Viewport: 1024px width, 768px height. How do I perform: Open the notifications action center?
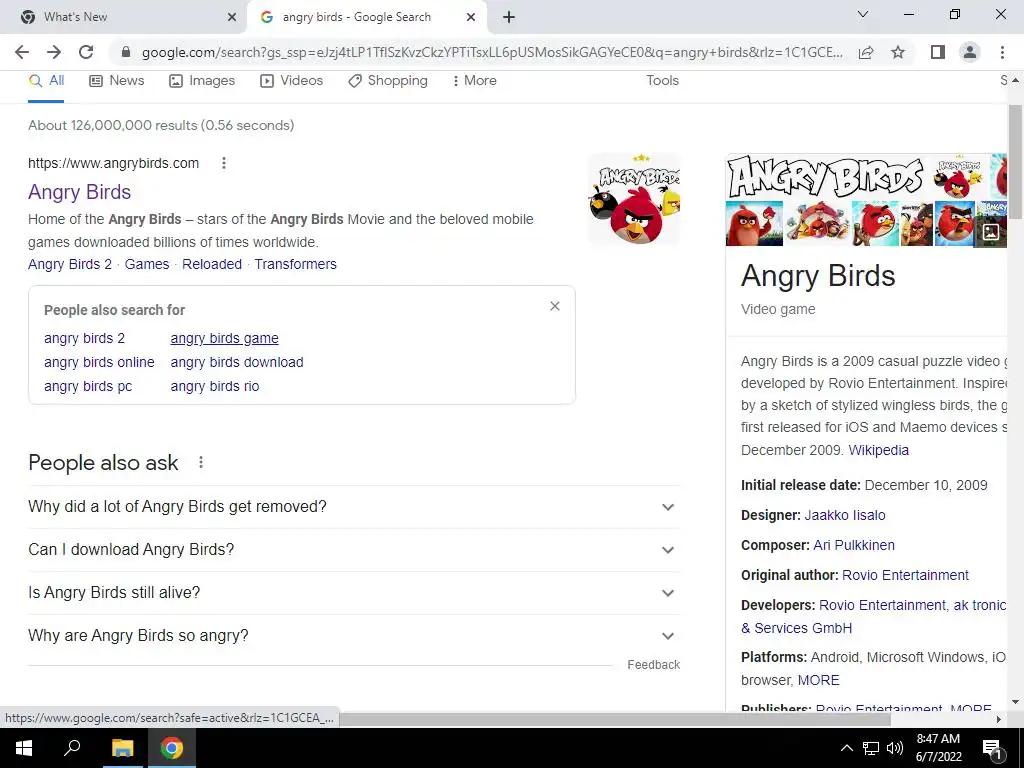point(993,748)
